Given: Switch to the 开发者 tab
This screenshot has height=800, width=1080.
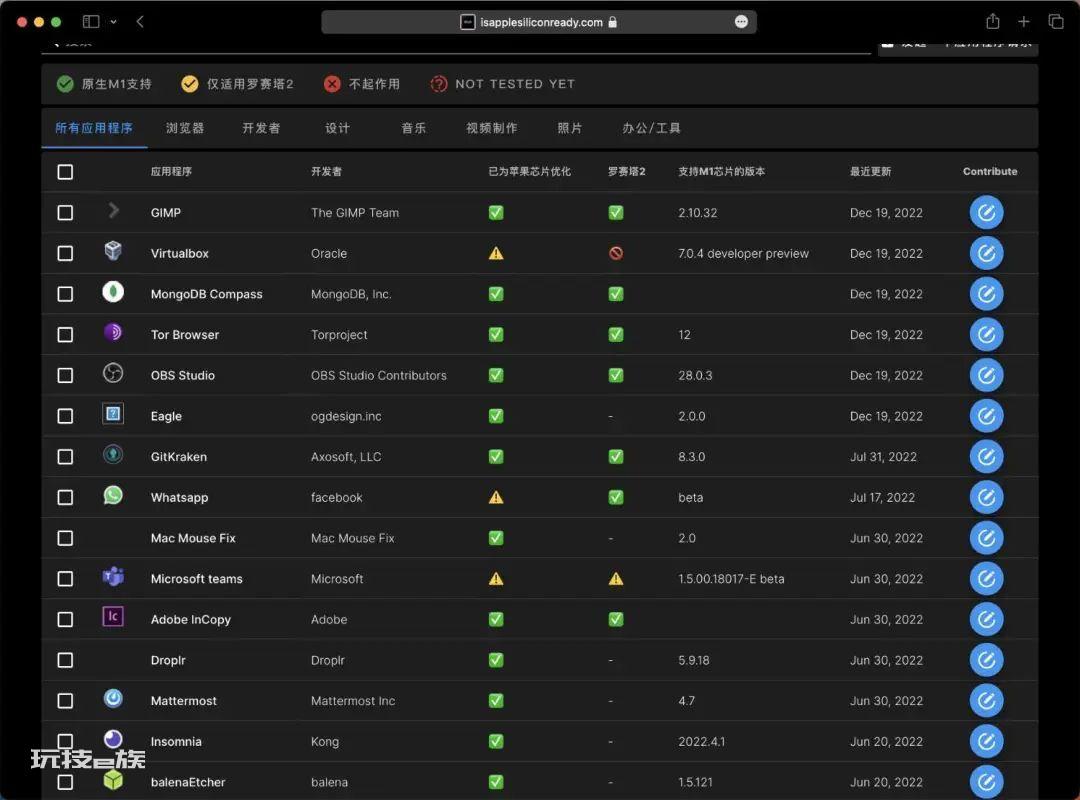Looking at the screenshot, I should pos(261,128).
